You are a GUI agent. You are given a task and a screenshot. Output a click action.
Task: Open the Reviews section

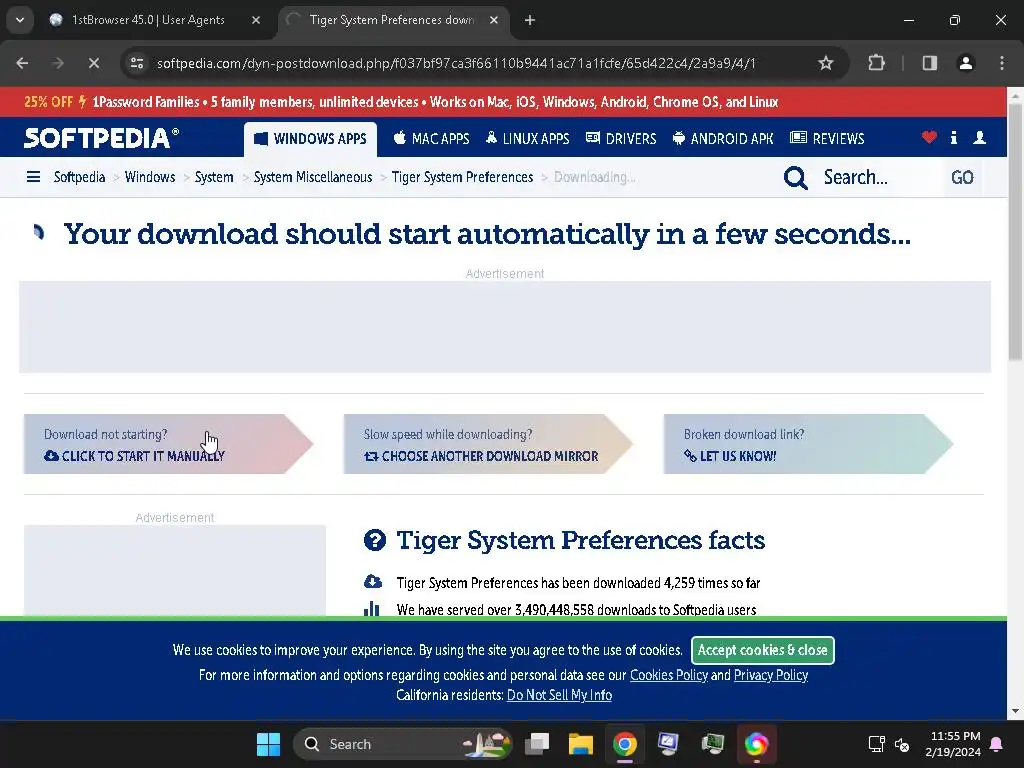827,138
